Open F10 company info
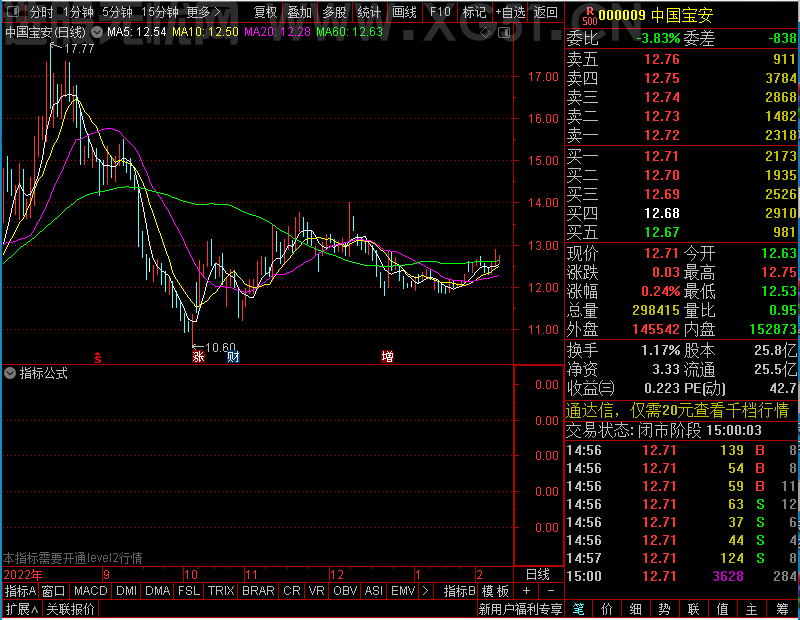The image size is (800, 620). point(440,12)
